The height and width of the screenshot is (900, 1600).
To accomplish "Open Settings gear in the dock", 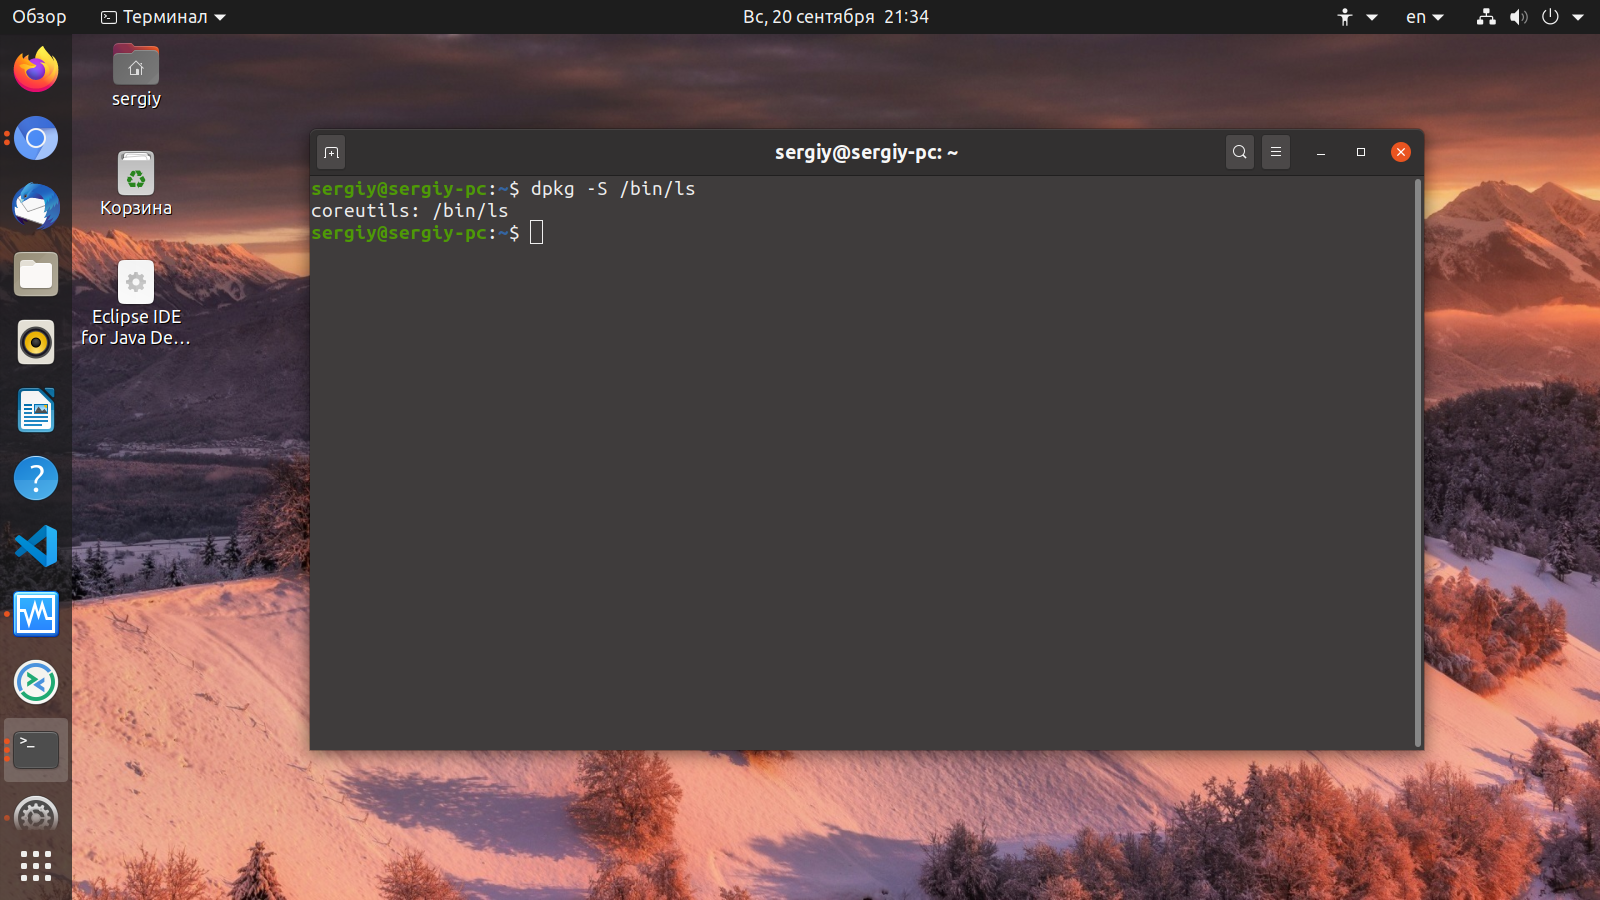I will click(x=36, y=816).
